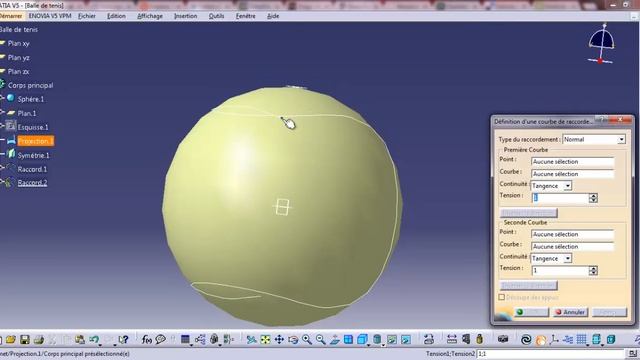The width and height of the screenshot is (640, 360).
Task: Click the Swap visible space icon
Action: (406, 340)
